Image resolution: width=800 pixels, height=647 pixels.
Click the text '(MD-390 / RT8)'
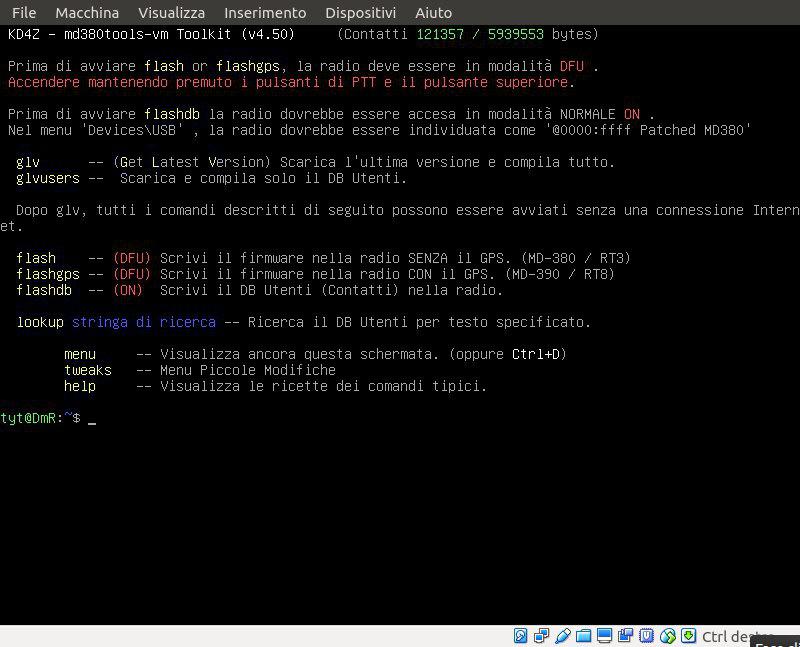560,274
